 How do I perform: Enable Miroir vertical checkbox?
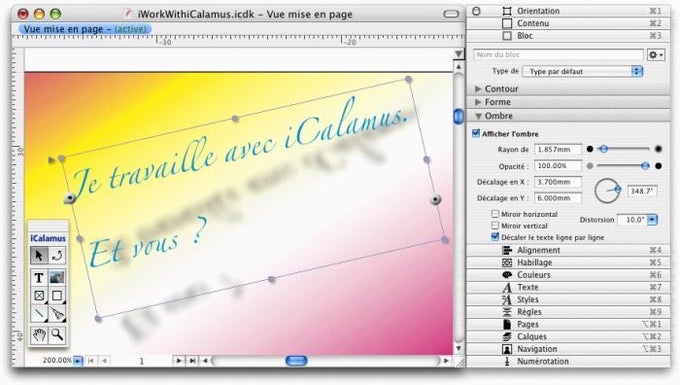click(x=495, y=225)
